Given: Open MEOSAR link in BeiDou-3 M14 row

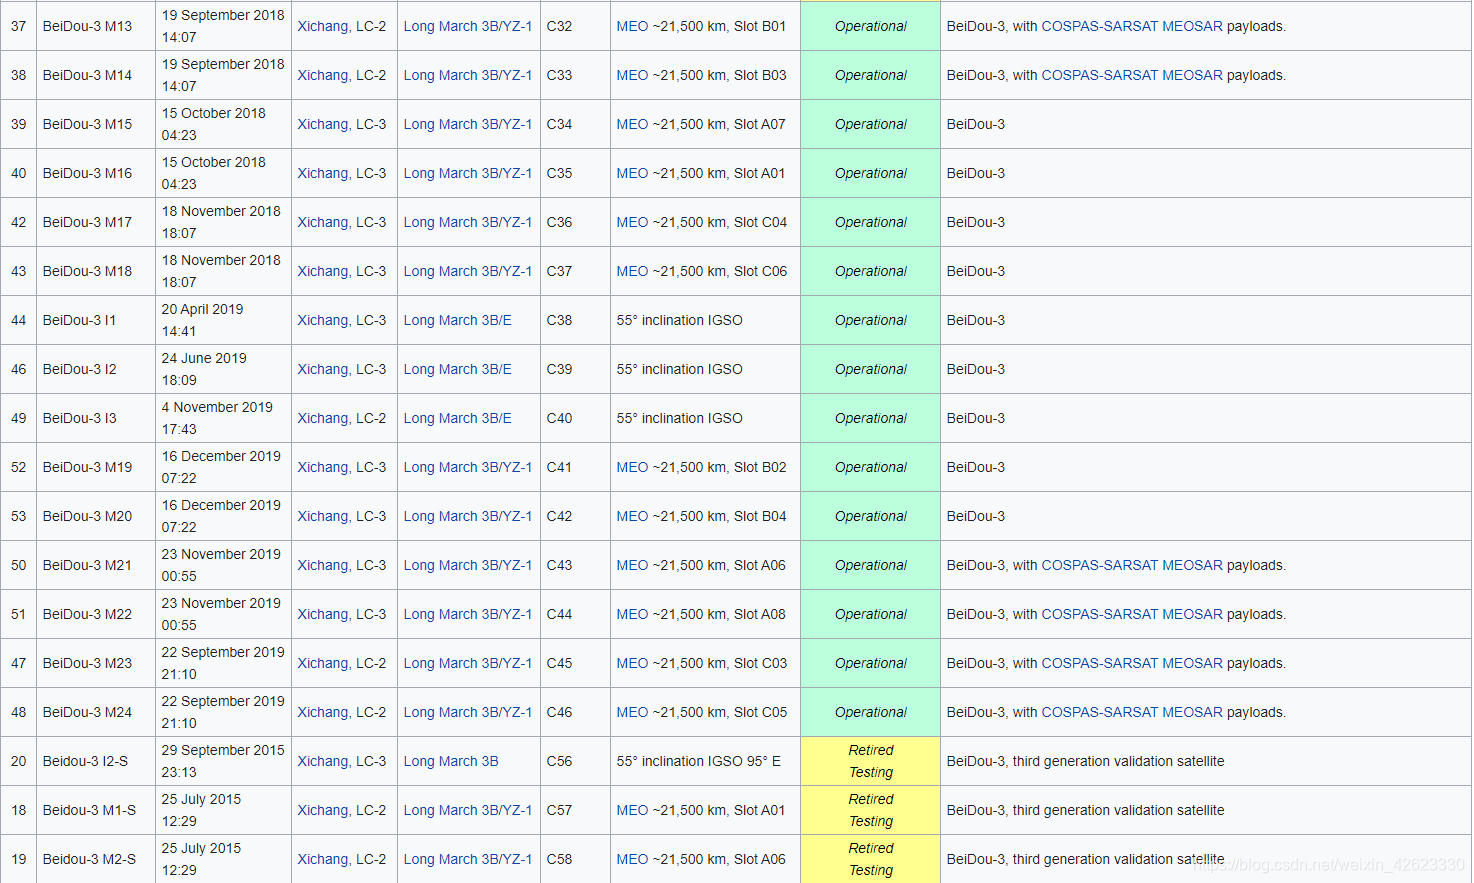Looking at the screenshot, I should coord(1192,75).
